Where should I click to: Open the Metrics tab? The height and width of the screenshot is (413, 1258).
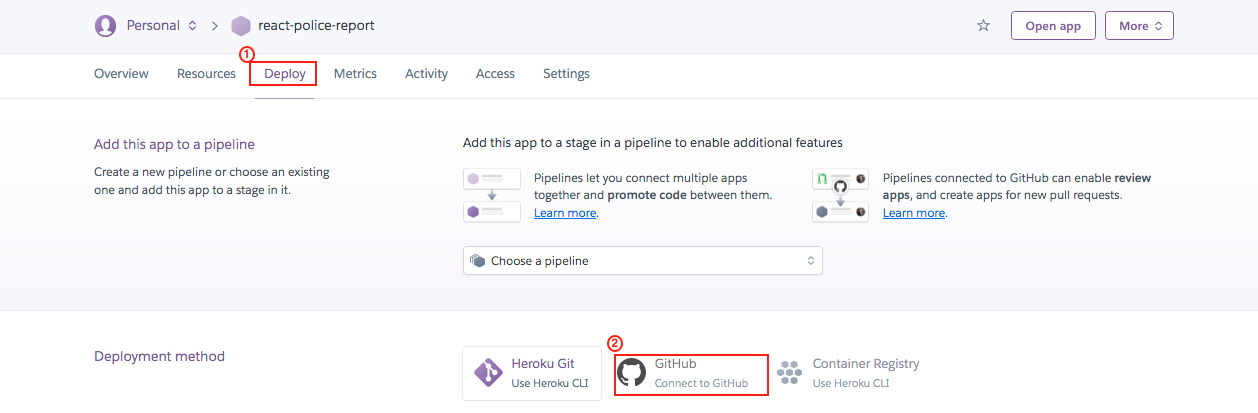point(355,74)
